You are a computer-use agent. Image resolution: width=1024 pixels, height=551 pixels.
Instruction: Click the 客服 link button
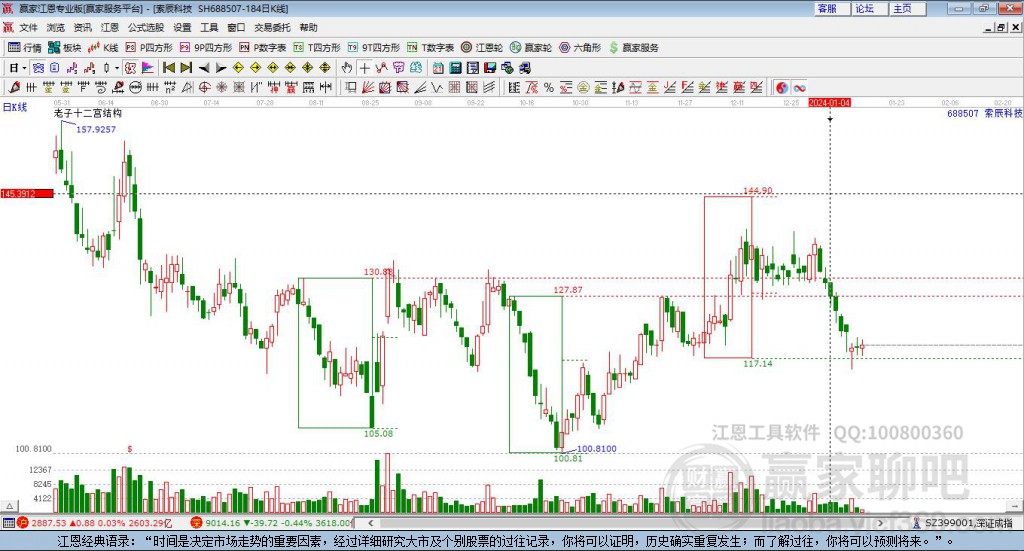tap(833, 8)
